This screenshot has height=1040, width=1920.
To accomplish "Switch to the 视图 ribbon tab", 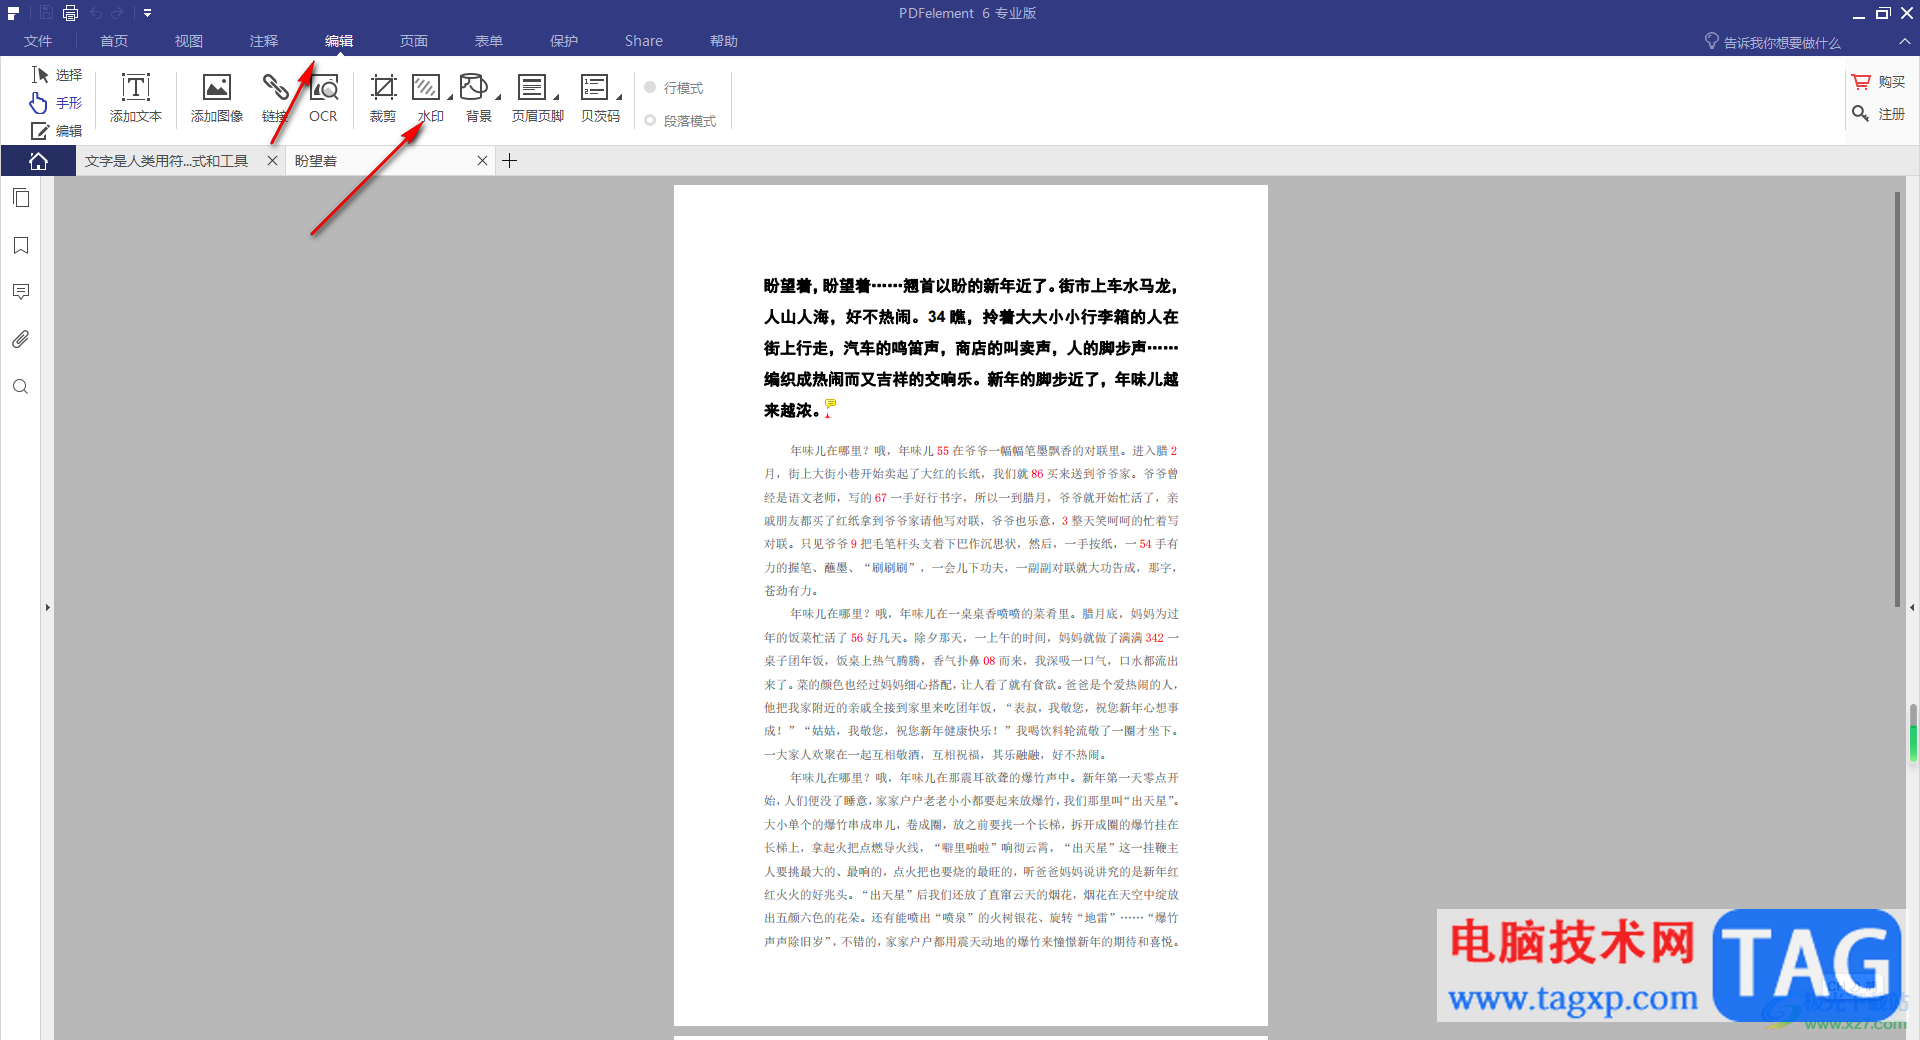I will [x=189, y=41].
